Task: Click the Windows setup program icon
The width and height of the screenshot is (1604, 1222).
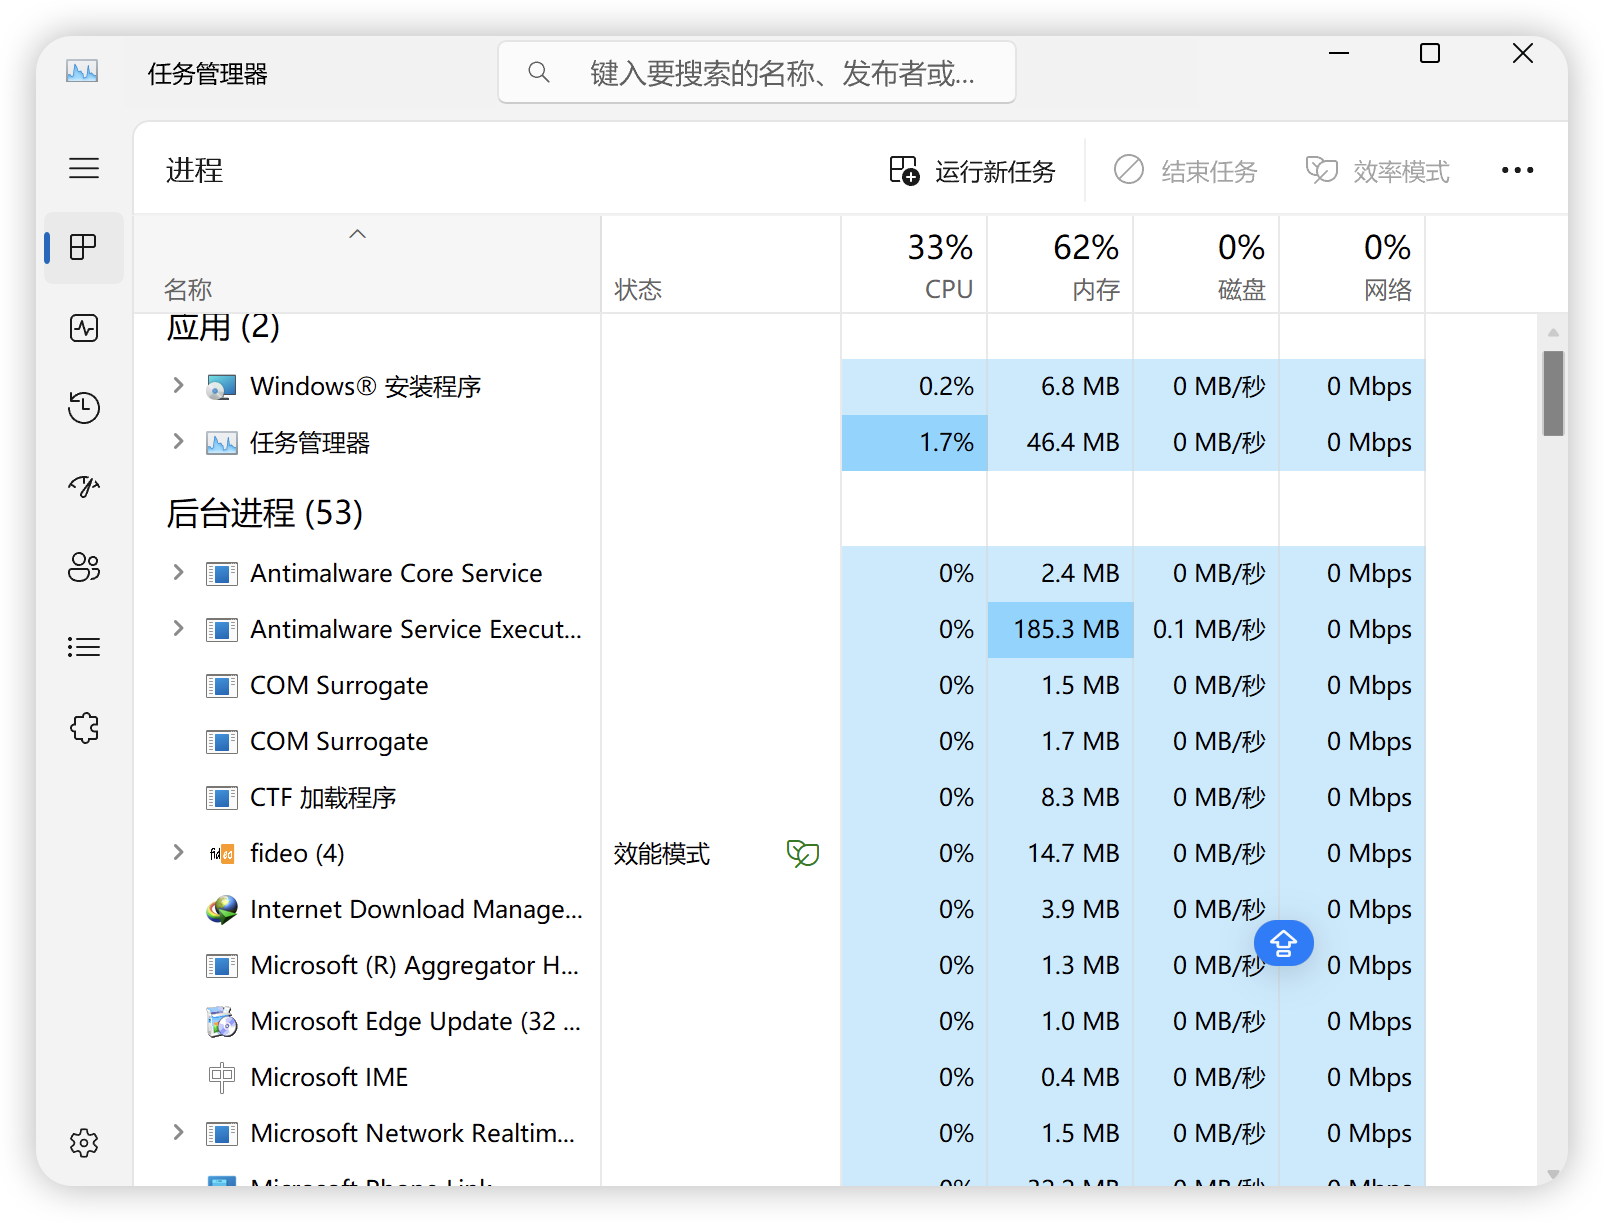Action: [221, 387]
